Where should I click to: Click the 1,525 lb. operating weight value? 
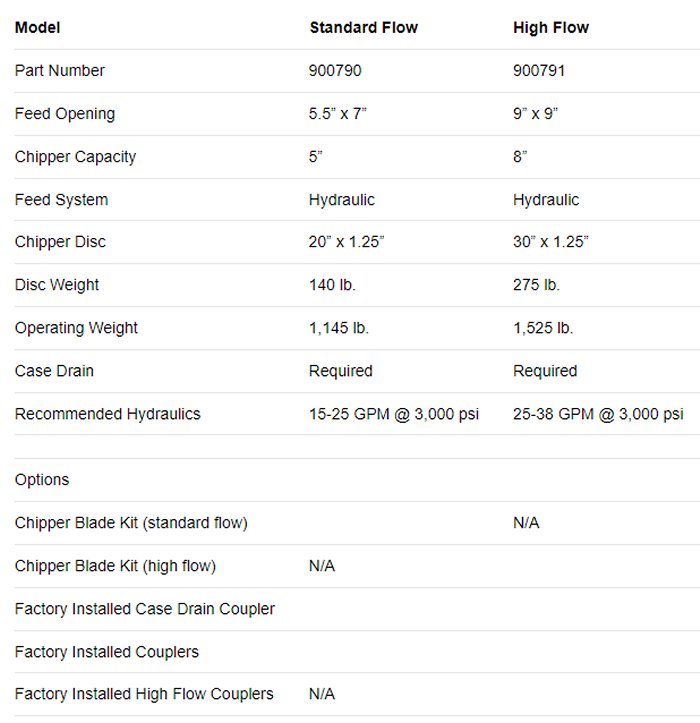coord(543,328)
